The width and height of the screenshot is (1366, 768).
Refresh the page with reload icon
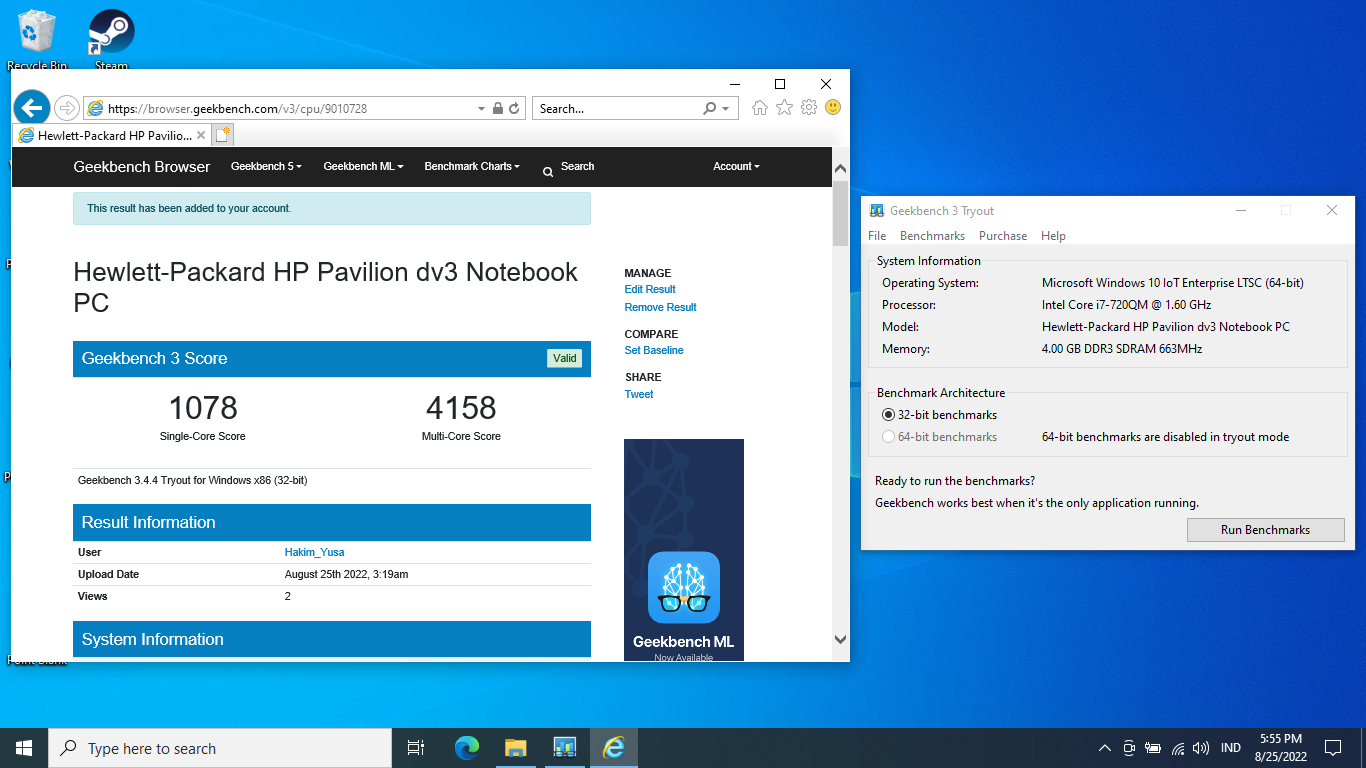(x=514, y=108)
